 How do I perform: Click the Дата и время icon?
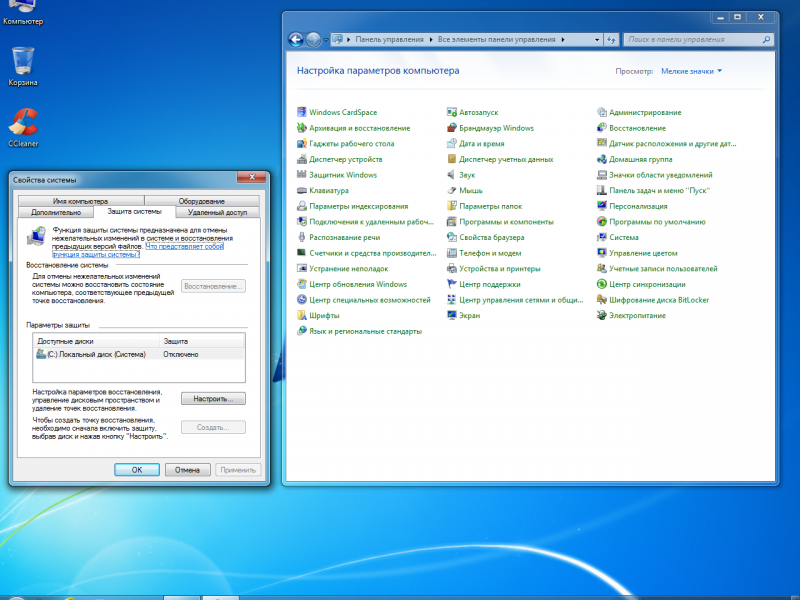point(452,143)
